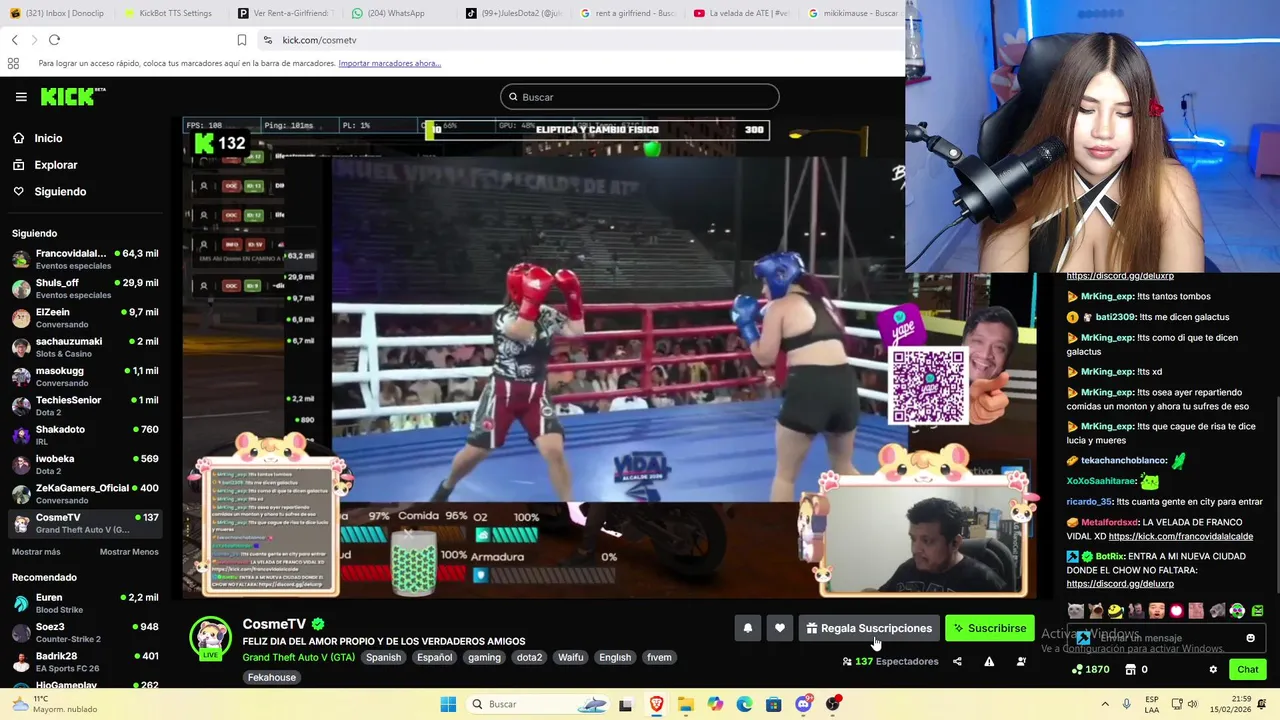Click the share stream icon
The width and height of the screenshot is (1280, 720).
pos(957,661)
